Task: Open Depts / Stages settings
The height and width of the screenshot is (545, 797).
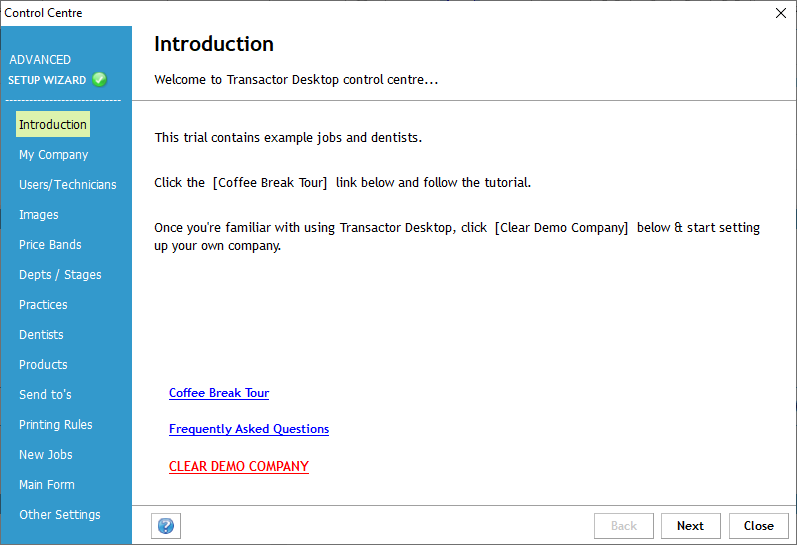Action: pos(60,275)
